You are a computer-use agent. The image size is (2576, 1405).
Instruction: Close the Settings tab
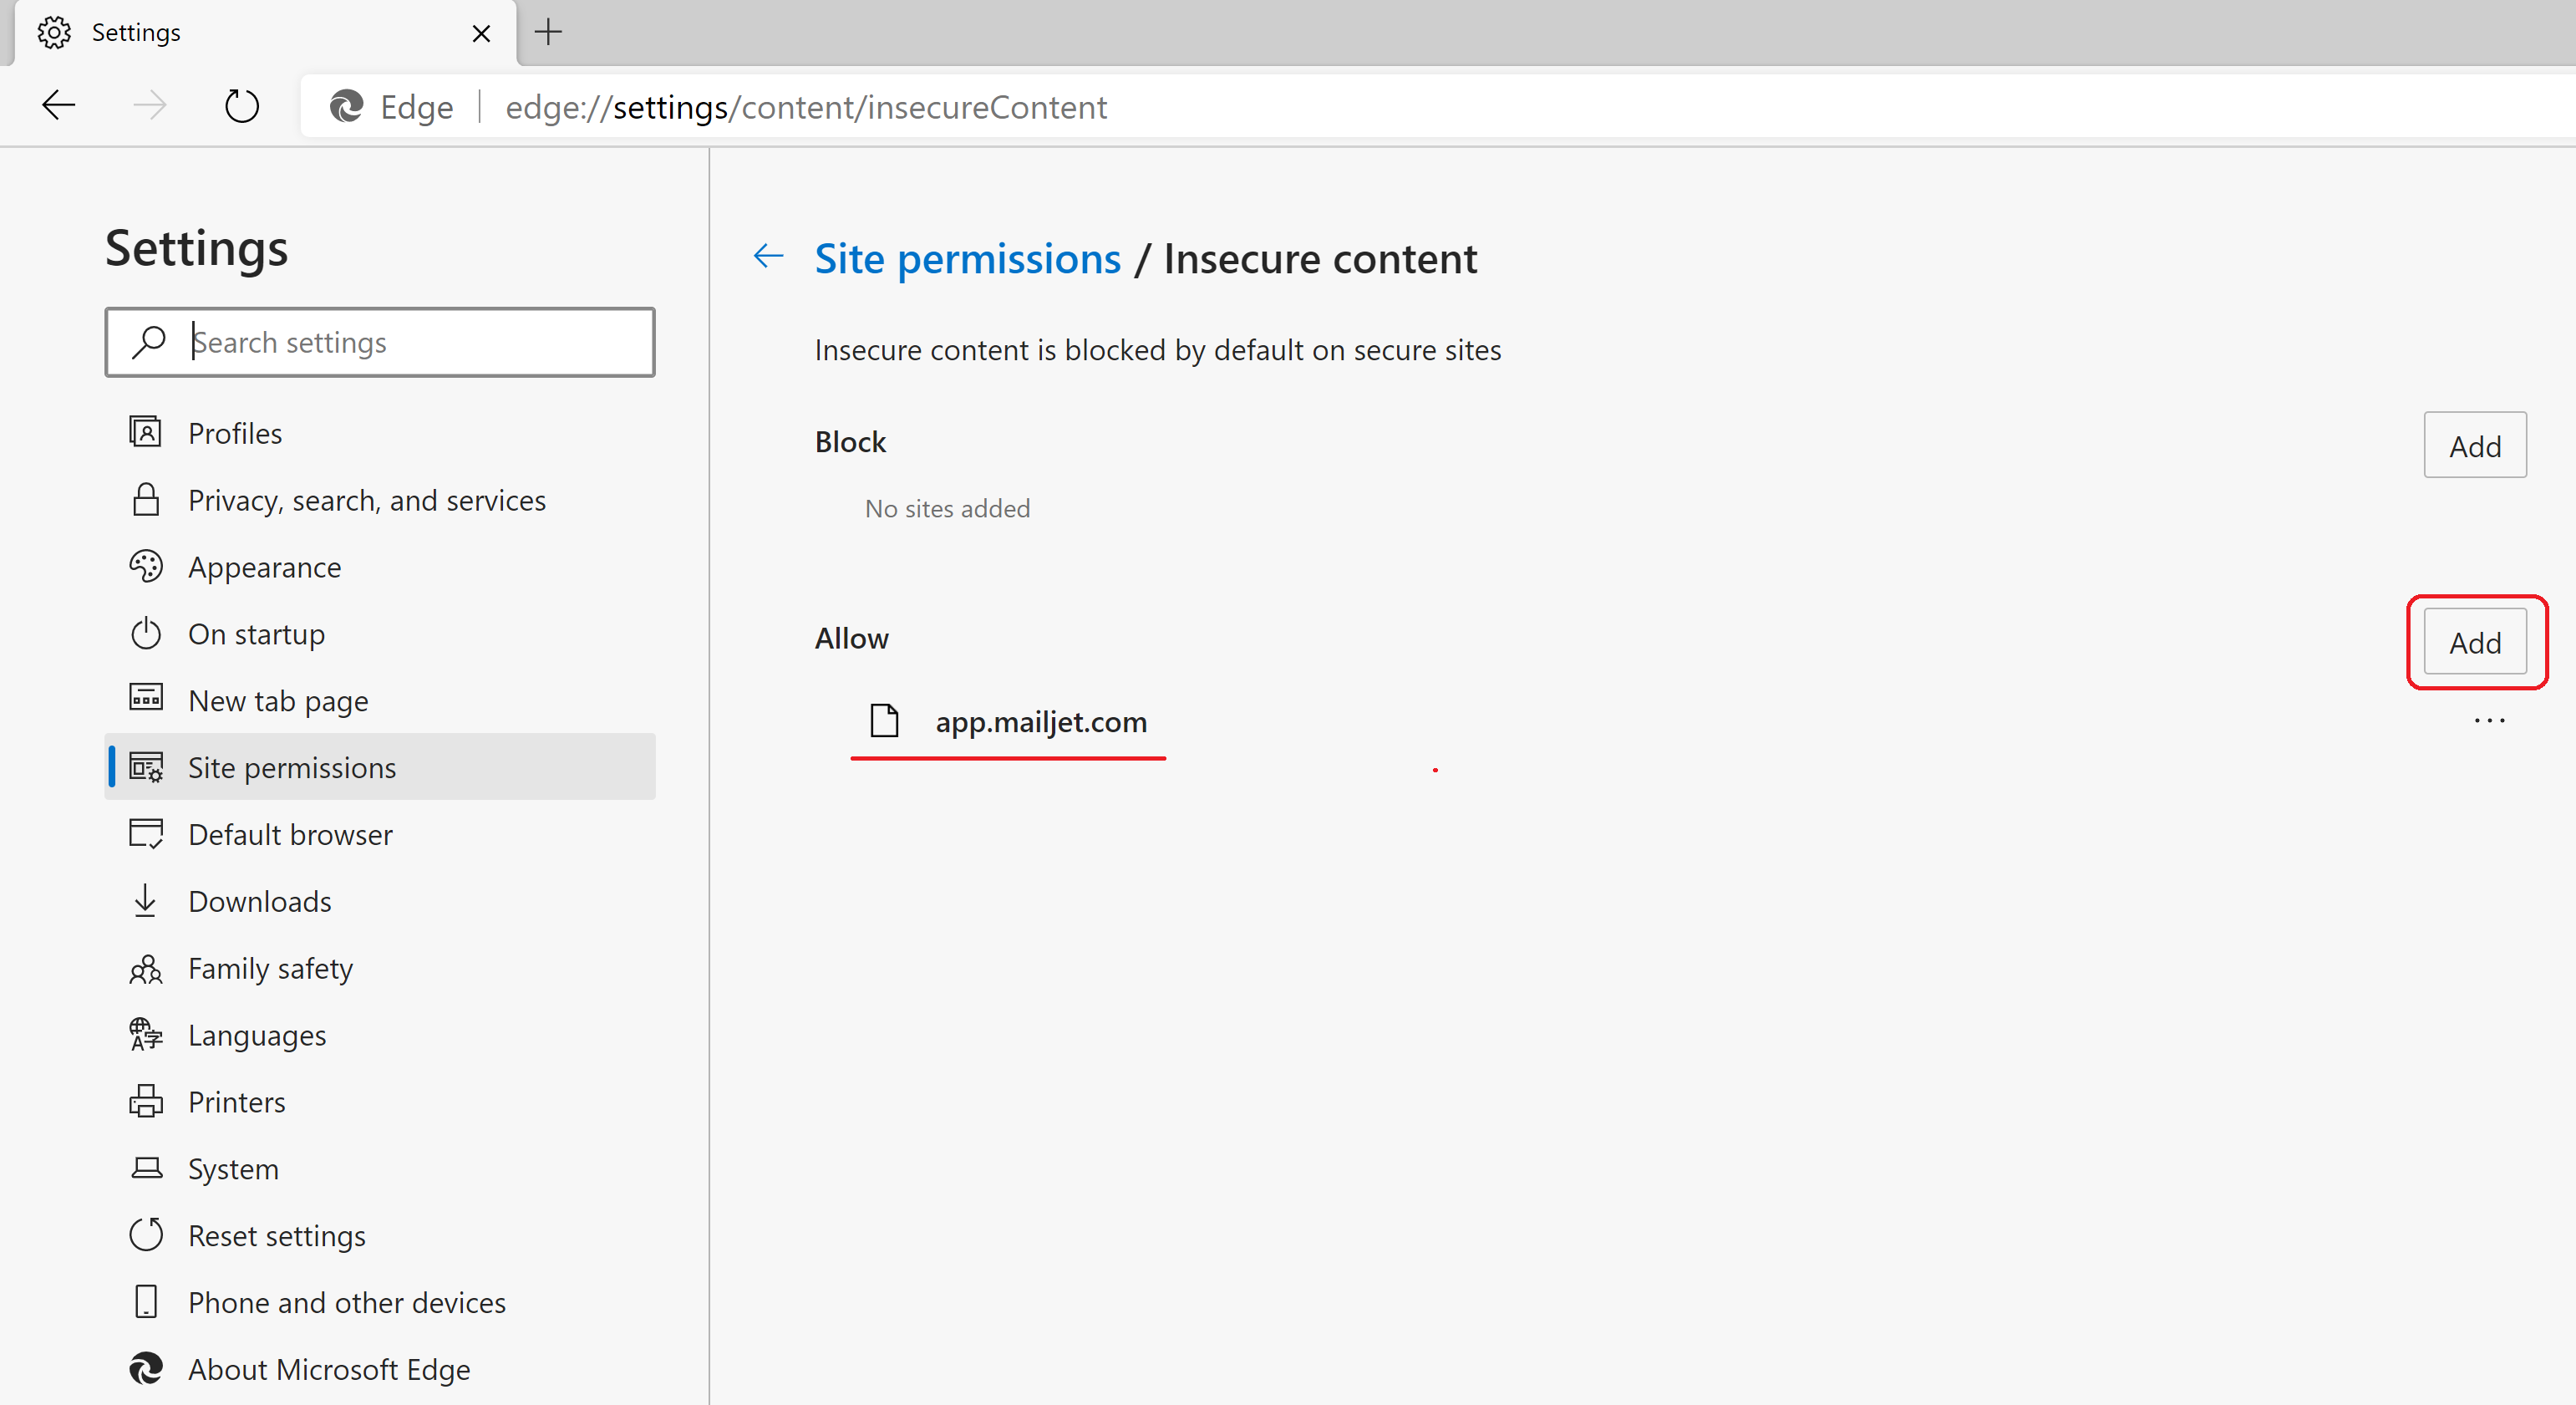click(481, 33)
